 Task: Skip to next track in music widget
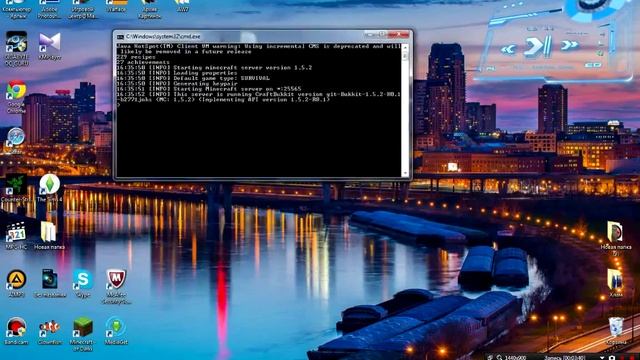tap(570, 45)
